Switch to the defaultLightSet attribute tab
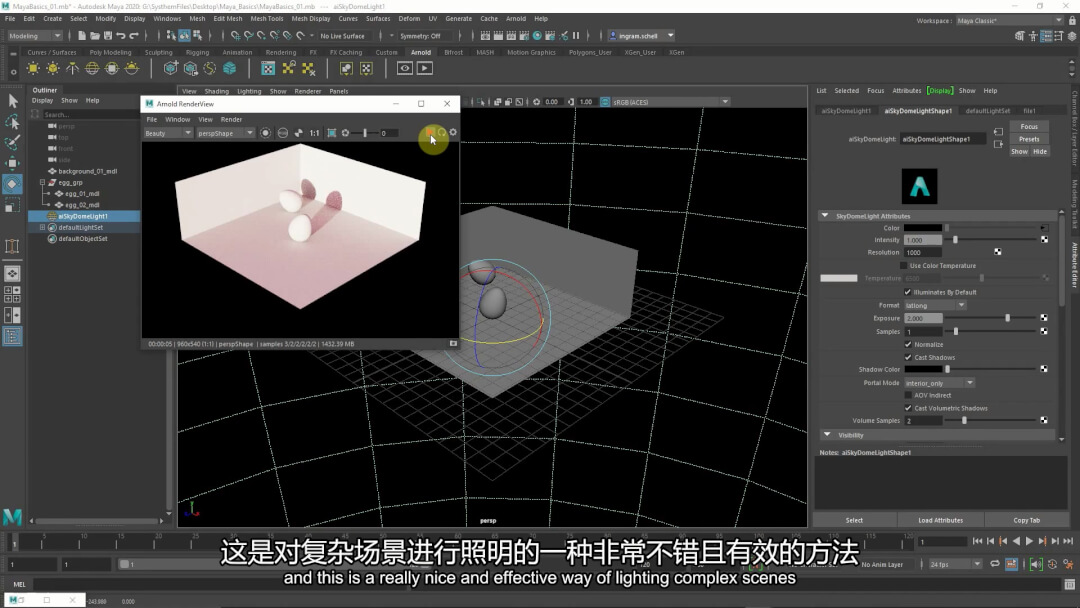The height and width of the screenshot is (608, 1080). 988,111
